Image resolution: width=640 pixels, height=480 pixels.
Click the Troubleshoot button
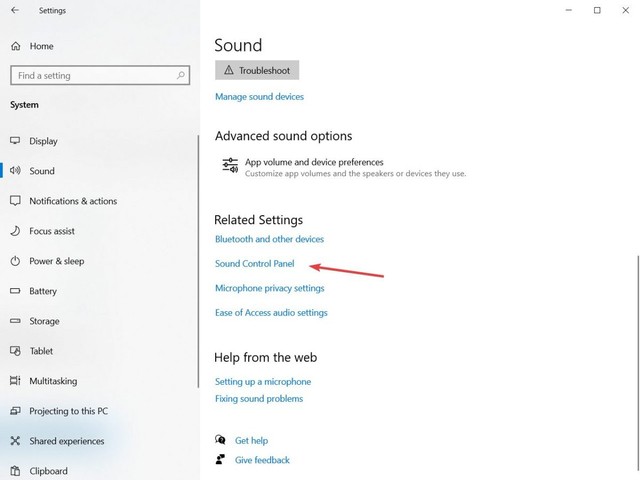coord(257,70)
